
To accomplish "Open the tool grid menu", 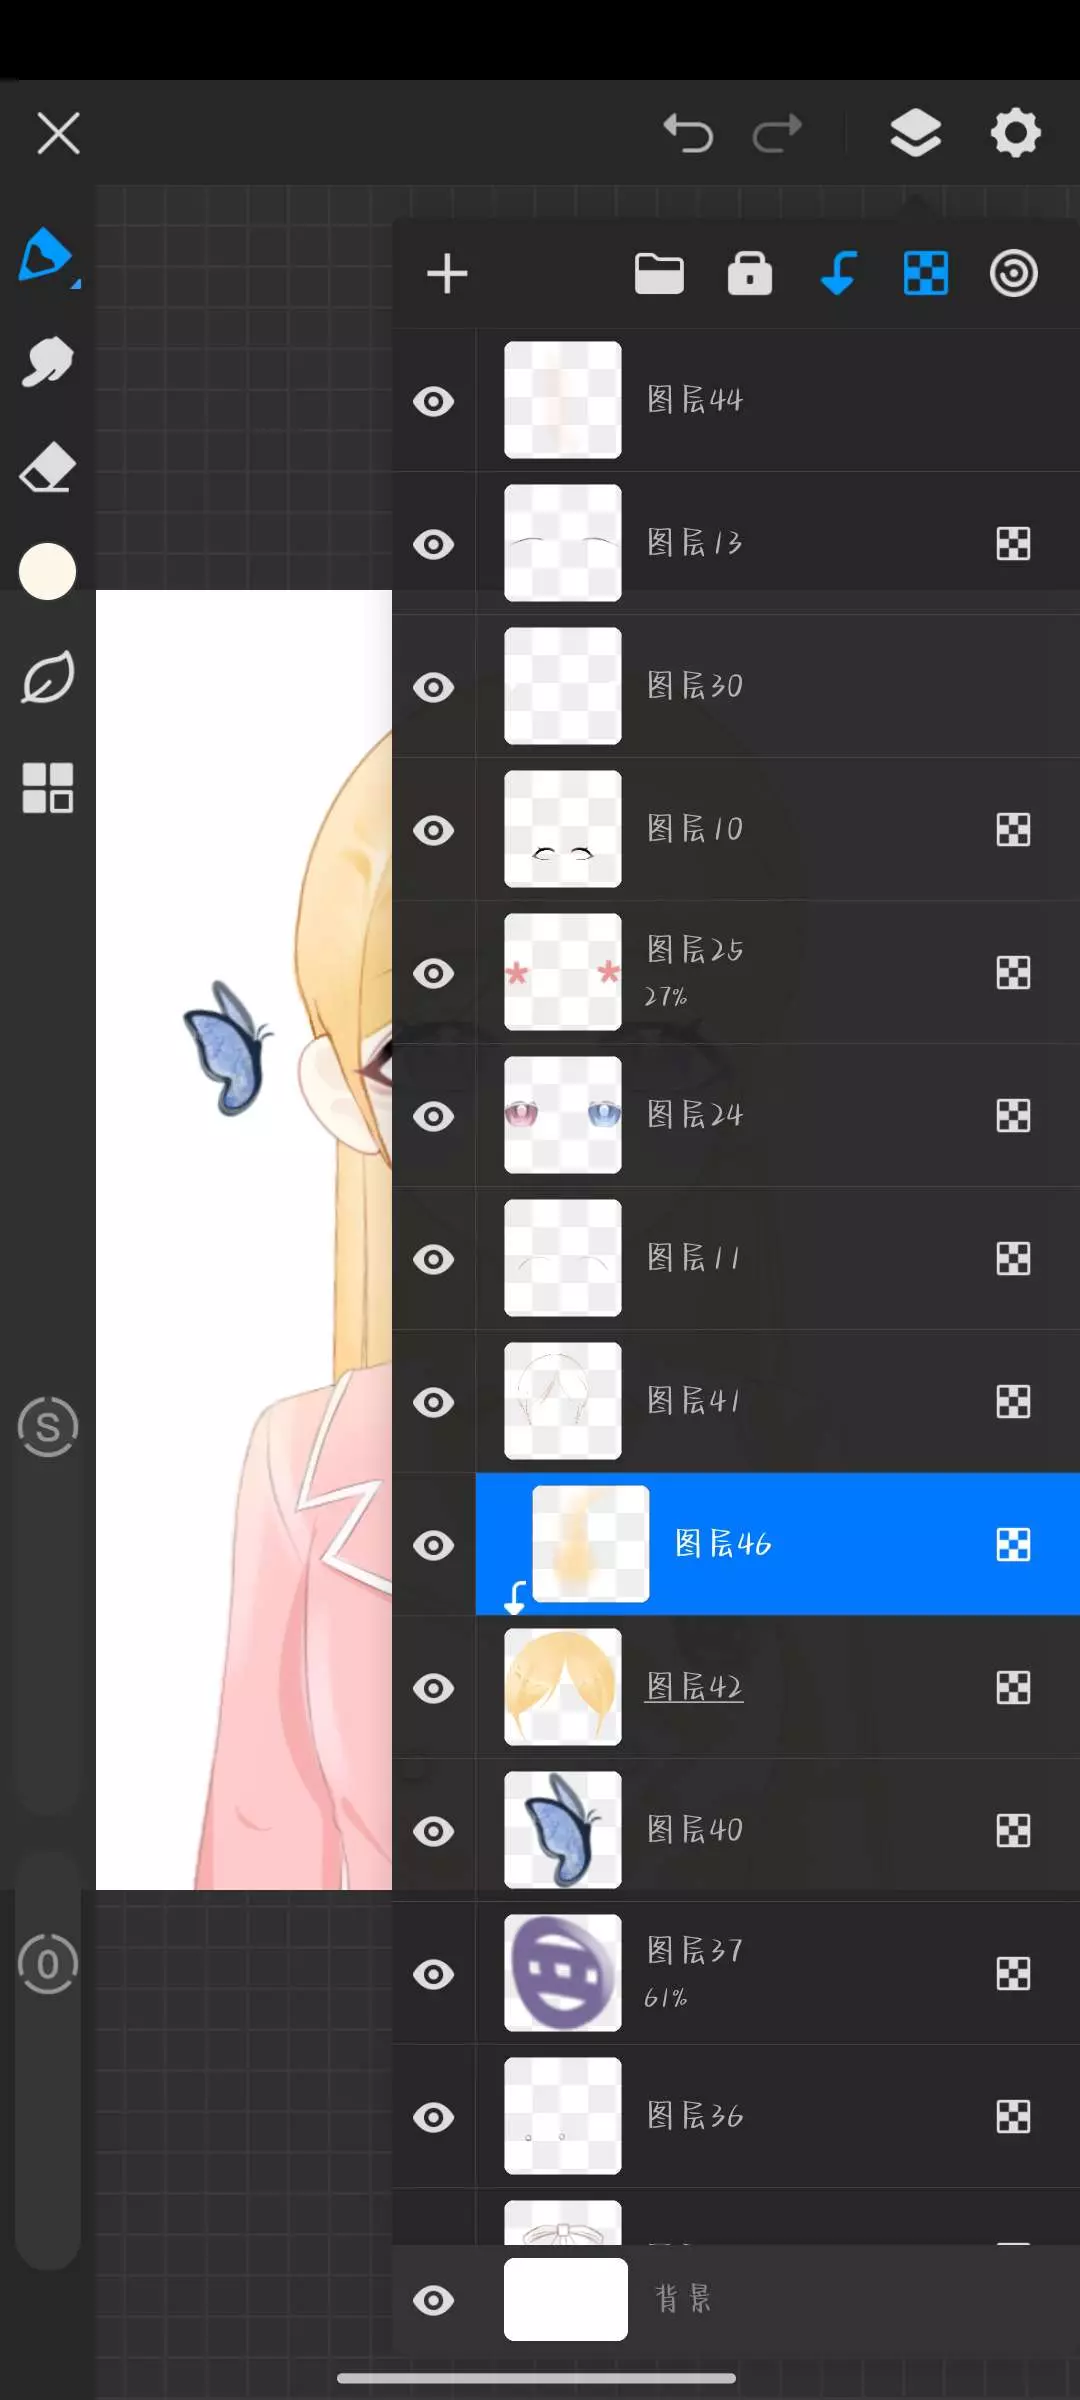I will (x=47, y=788).
